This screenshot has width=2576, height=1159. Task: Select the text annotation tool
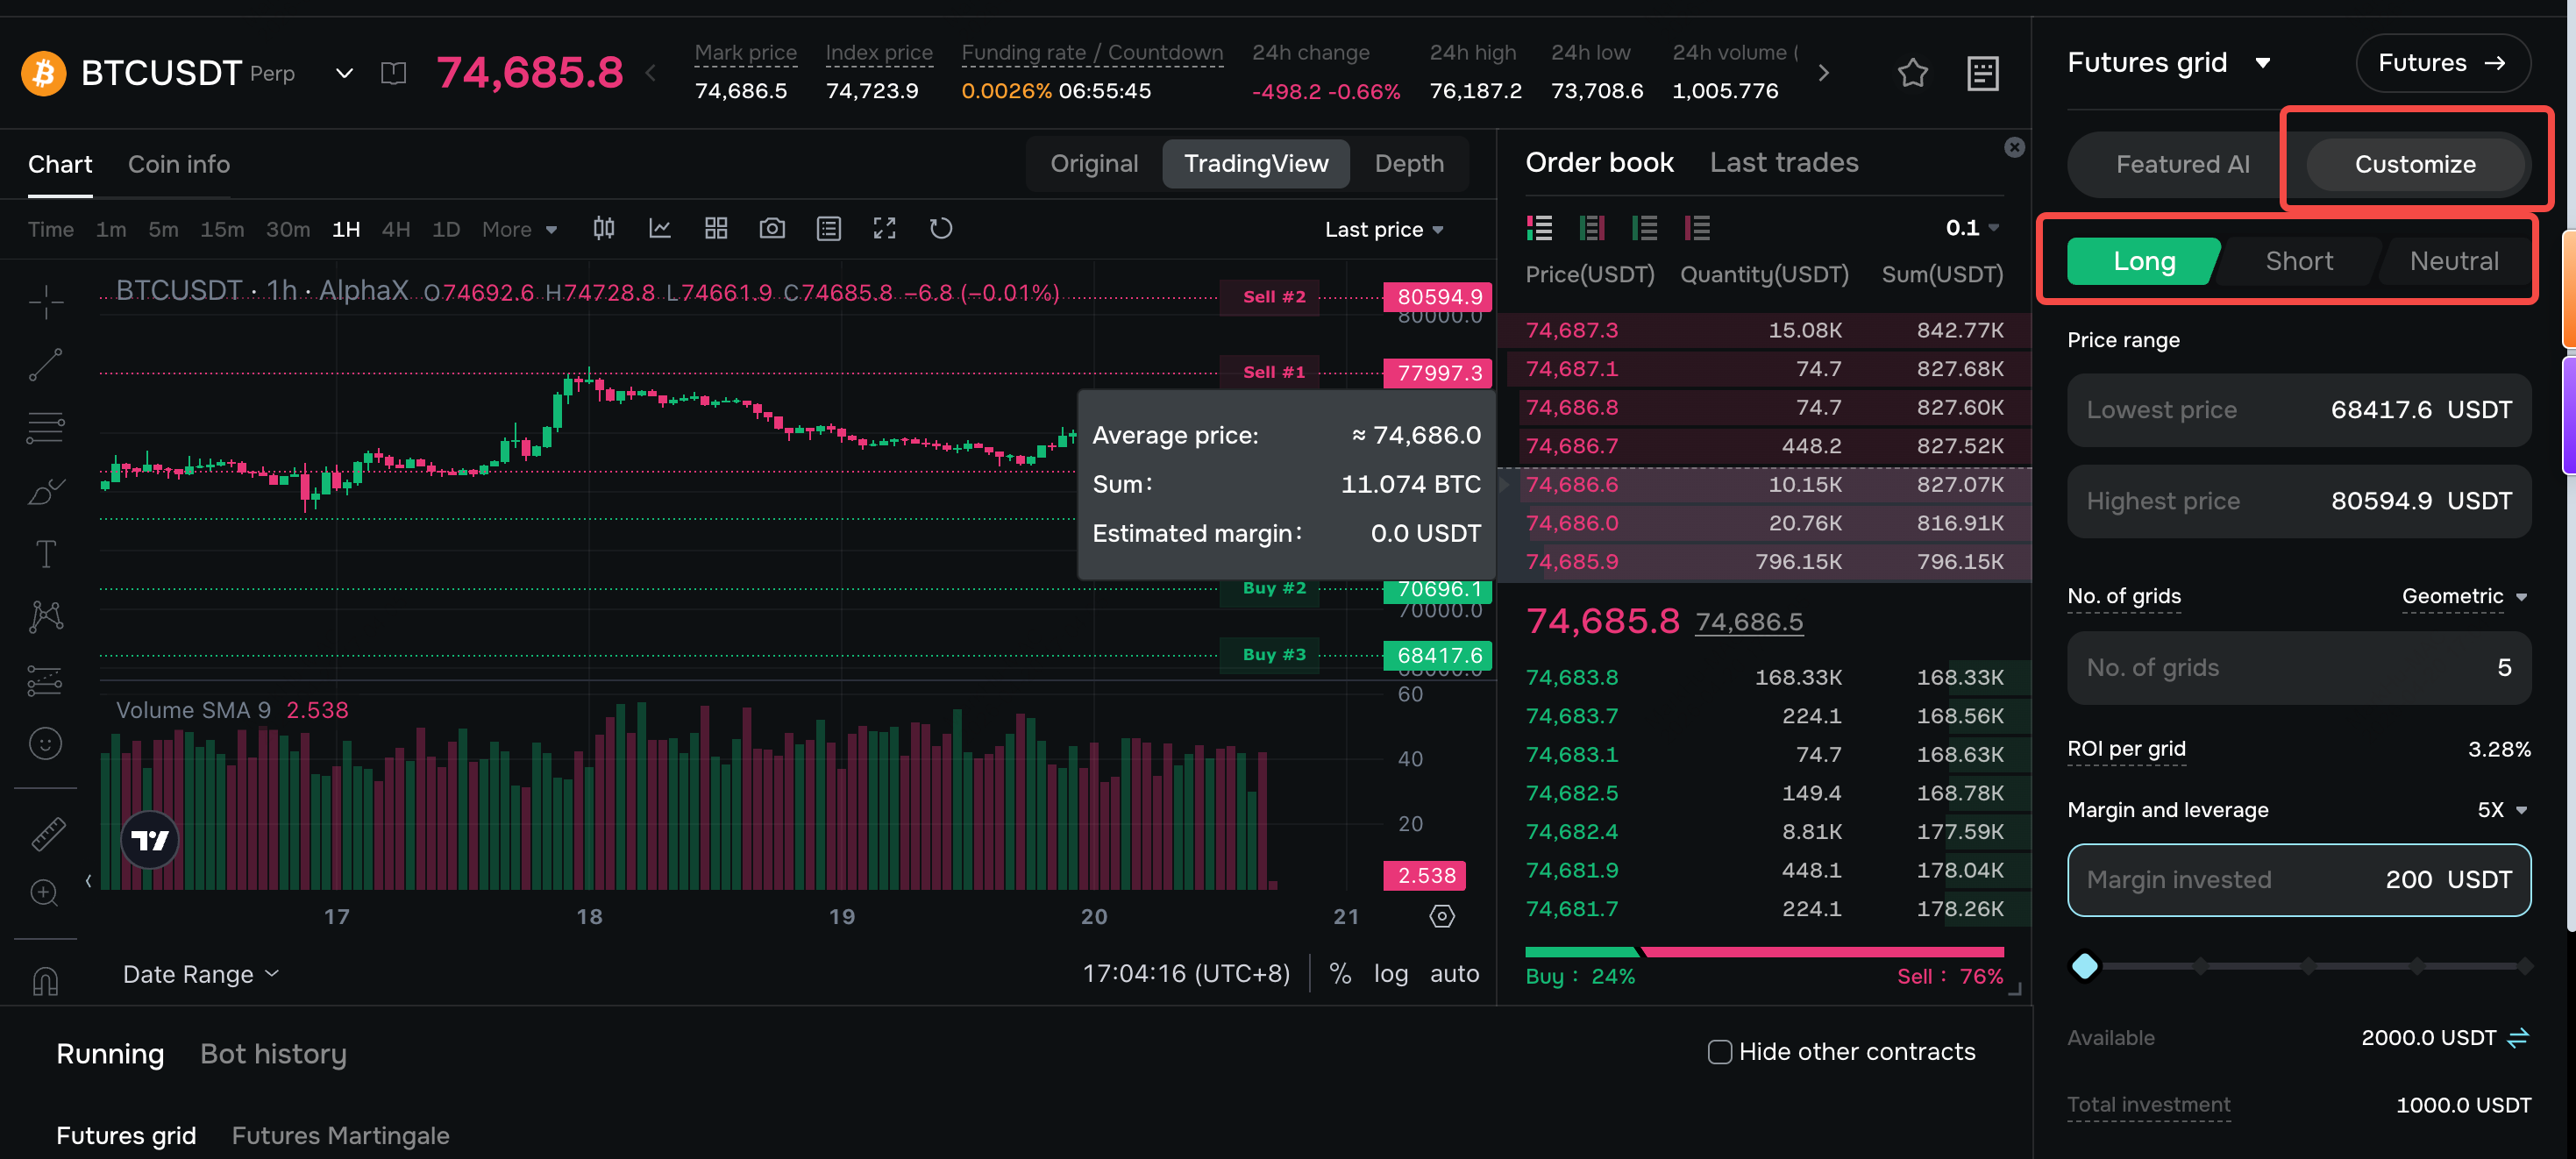[46, 554]
